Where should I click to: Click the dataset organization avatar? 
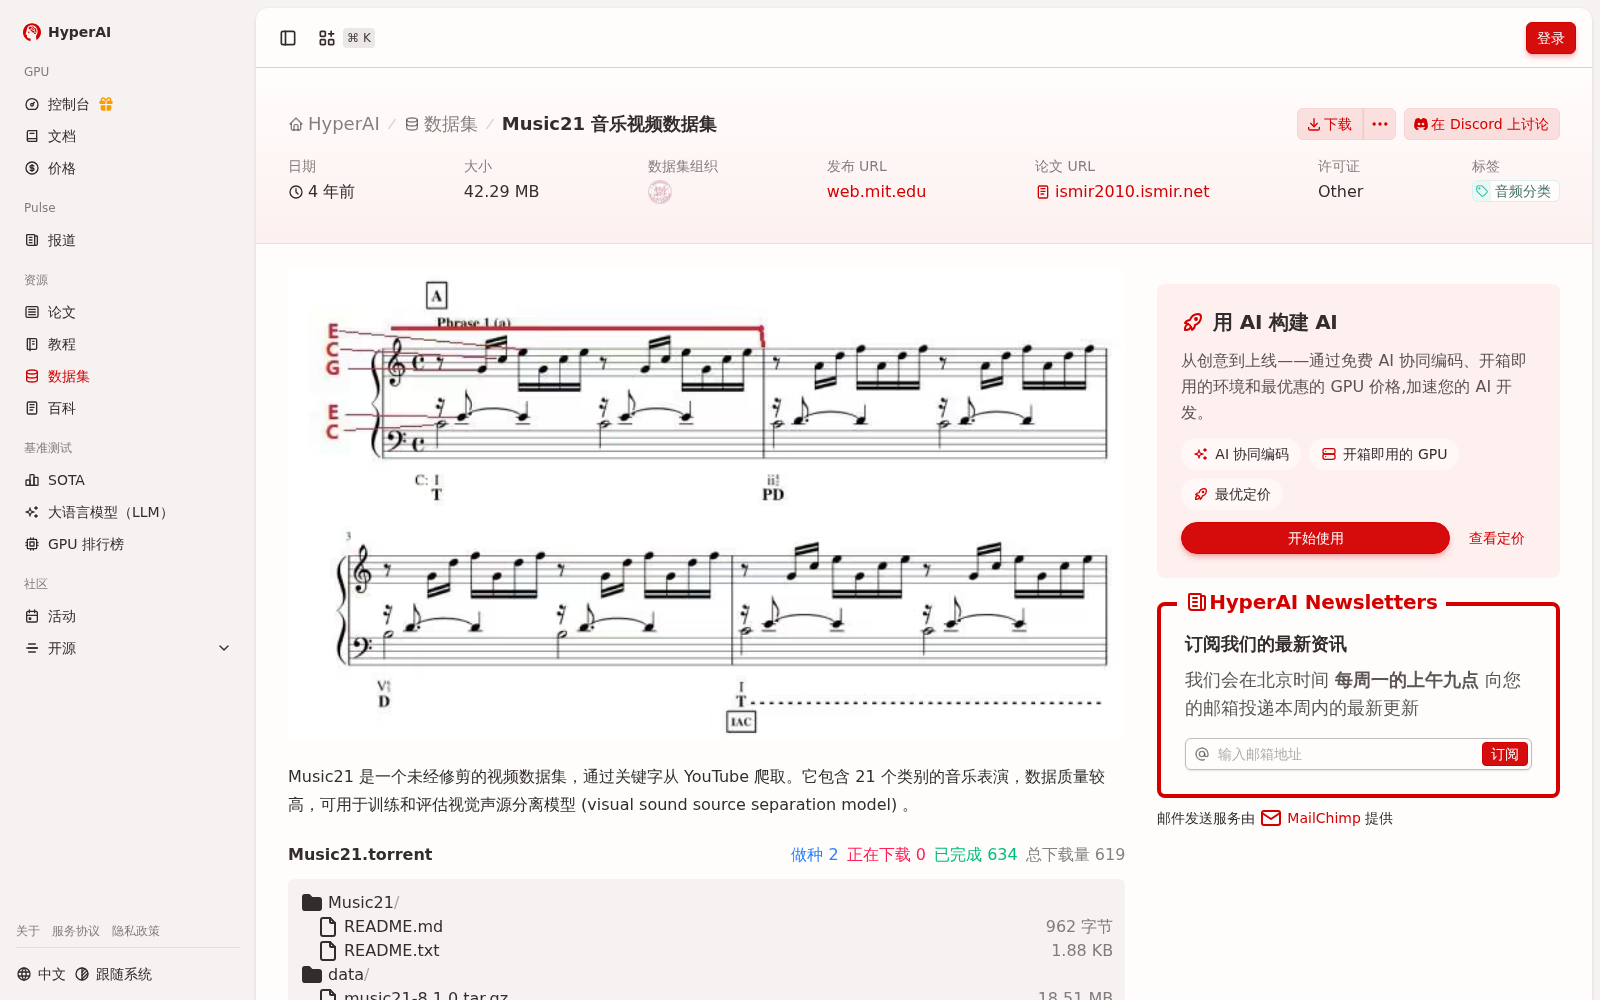point(660,192)
